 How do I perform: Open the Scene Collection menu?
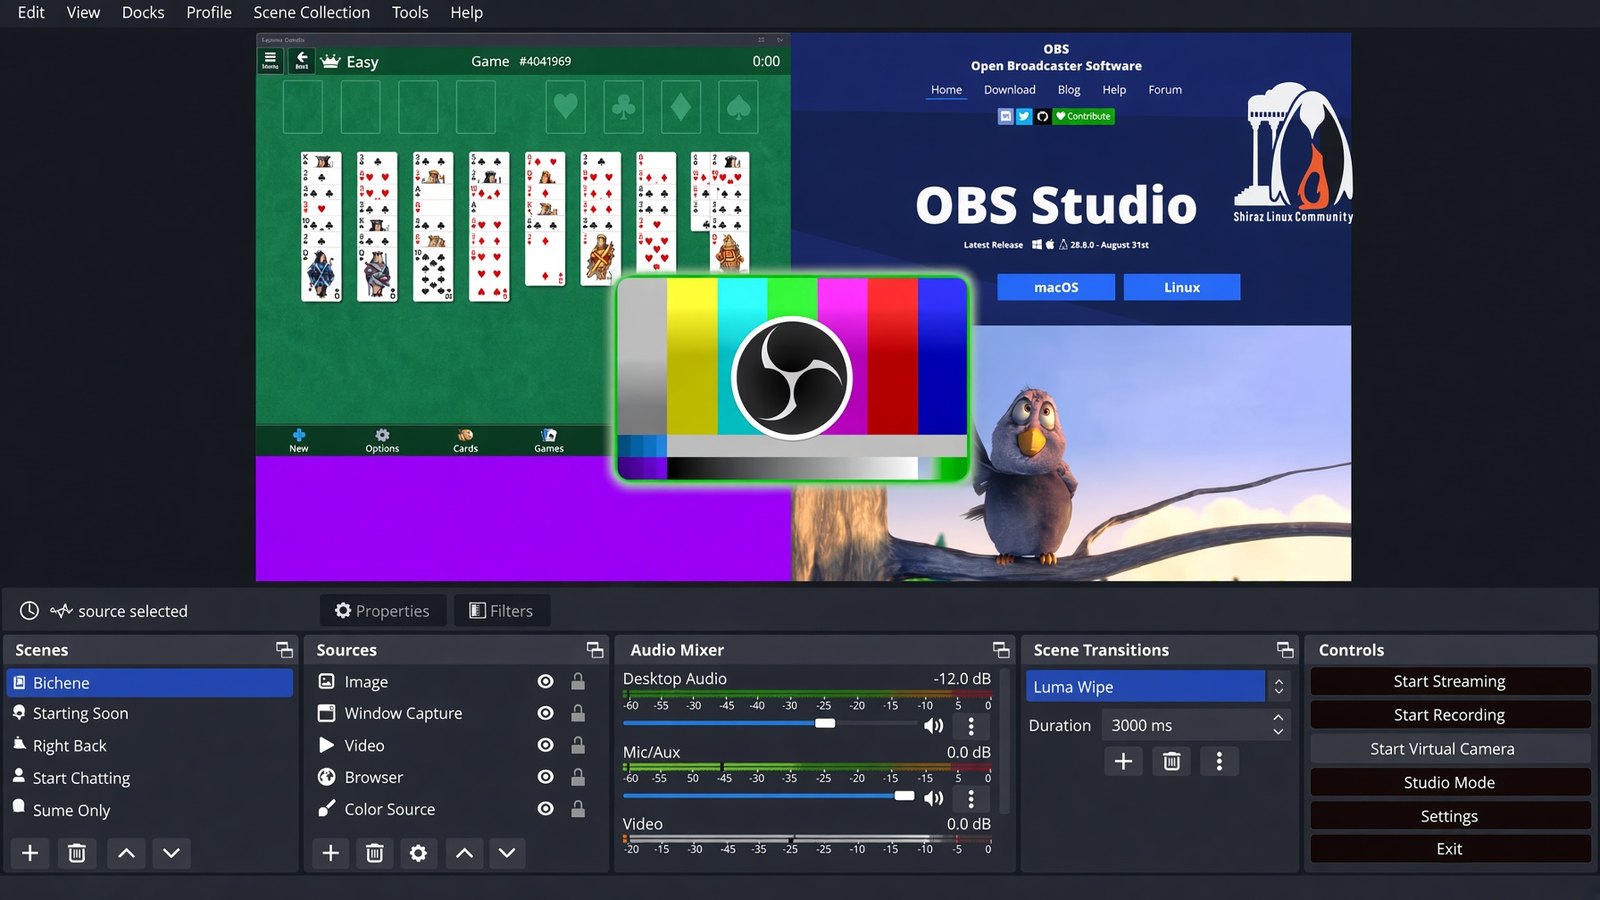pos(311,13)
